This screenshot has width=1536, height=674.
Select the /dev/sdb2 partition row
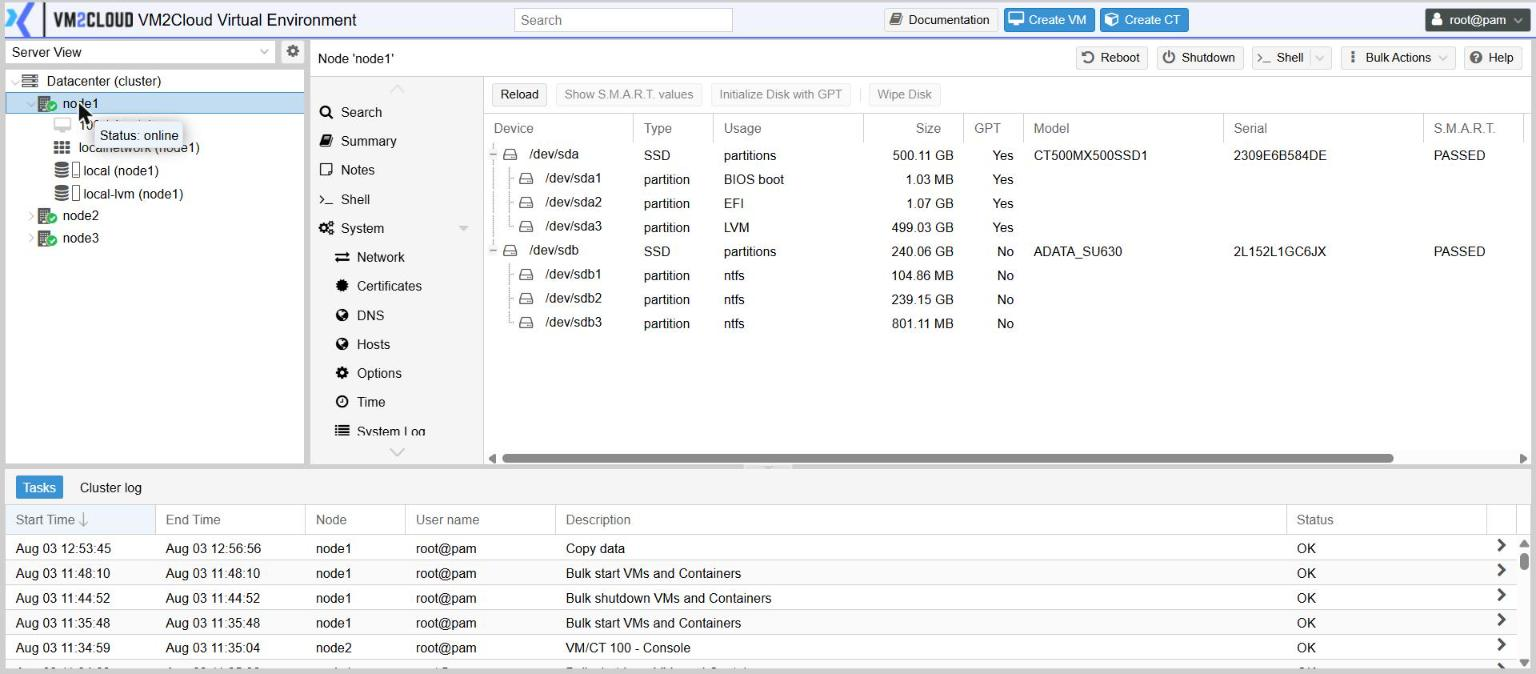pyautogui.click(x=1005, y=299)
